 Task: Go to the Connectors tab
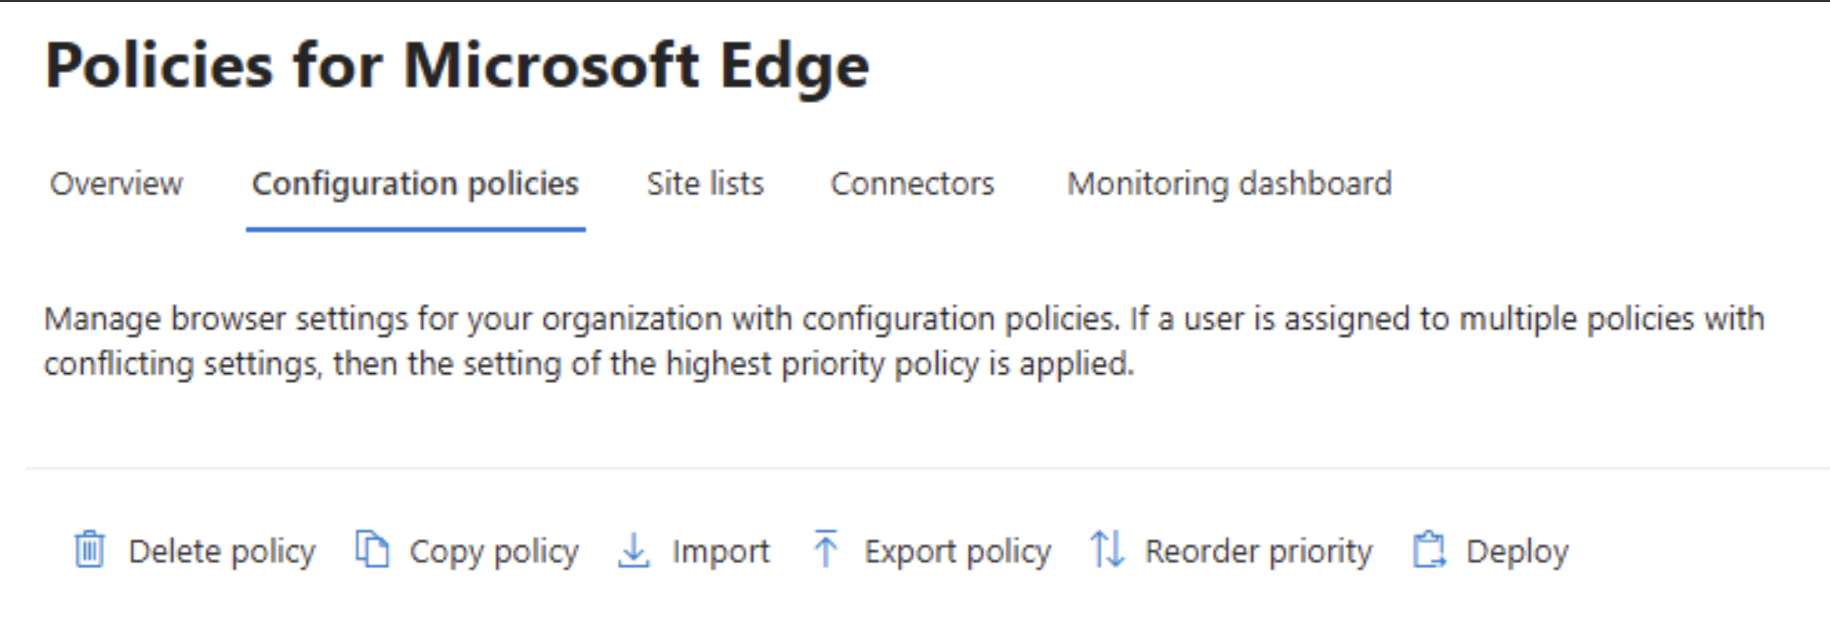coord(912,184)
